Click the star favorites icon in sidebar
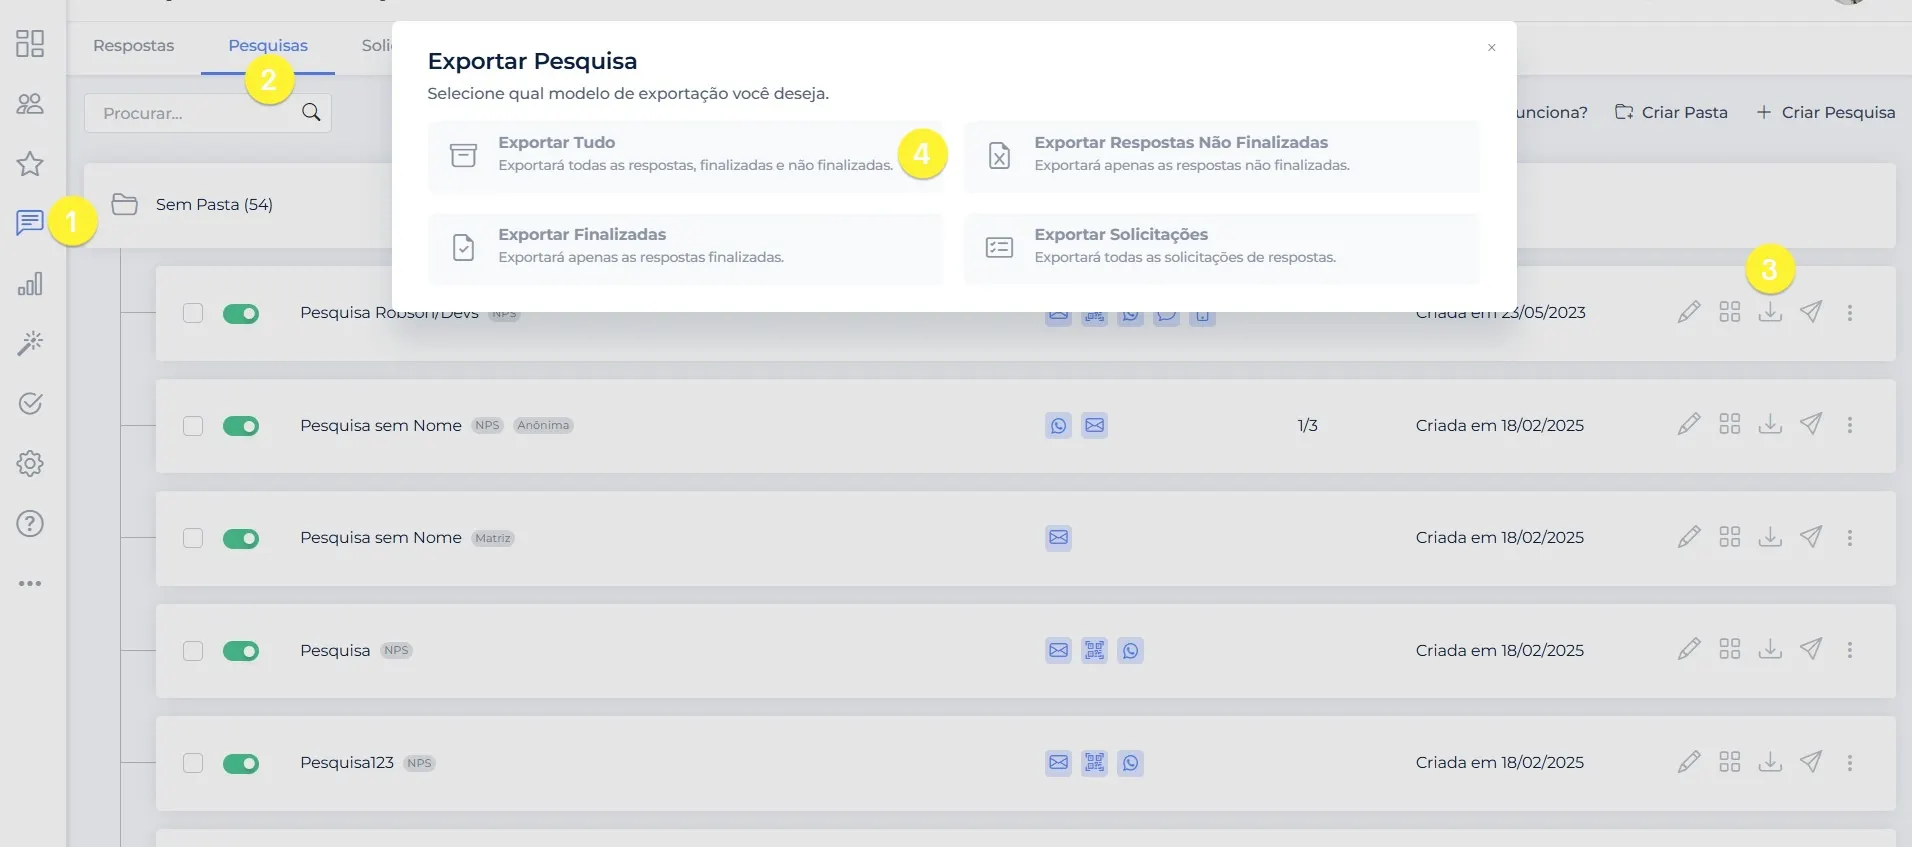The height and width of the screenshot is (847, 1912). tap(30, 164)
